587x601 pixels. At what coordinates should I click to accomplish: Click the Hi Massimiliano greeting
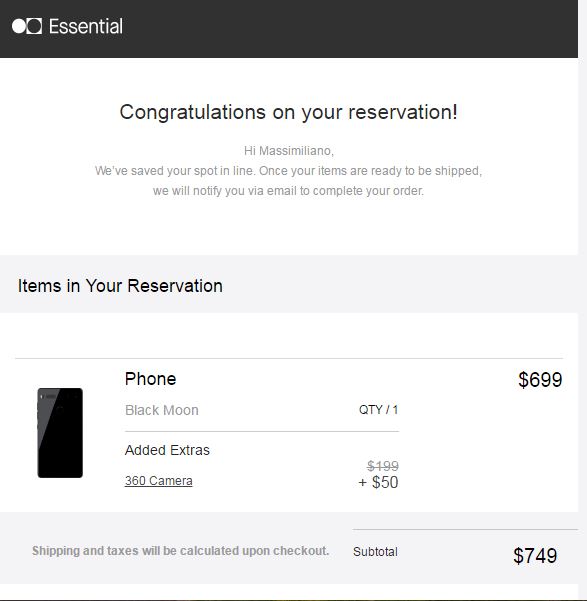(x=289, y=151)
